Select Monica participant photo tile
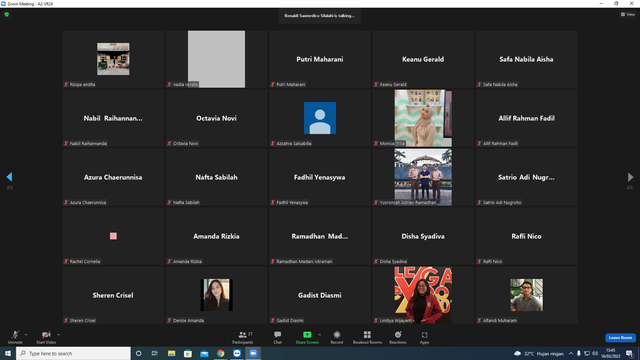The width and height of the screenshot is (640, 360). tap(423, 118)
